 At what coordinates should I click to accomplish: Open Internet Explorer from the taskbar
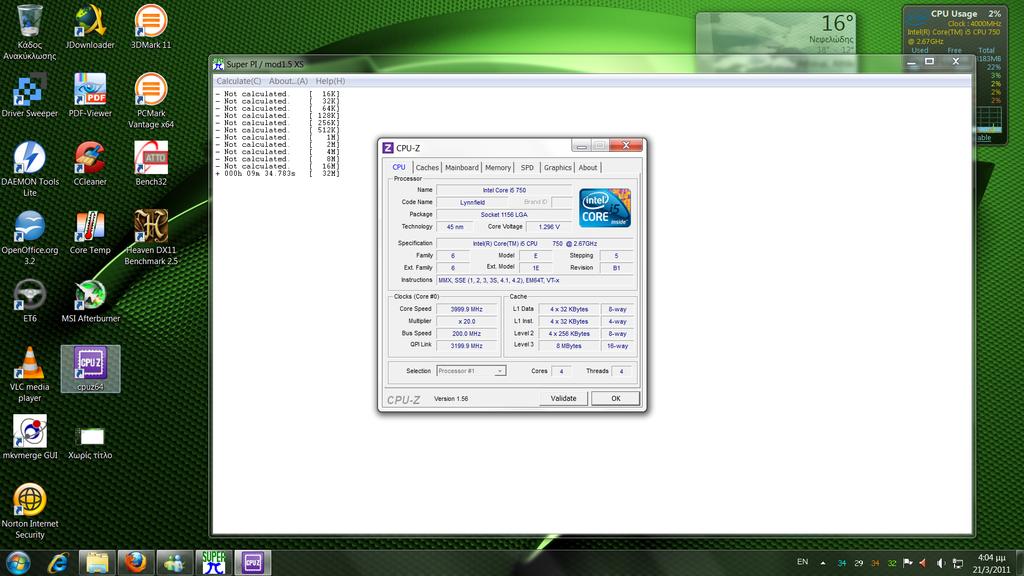[58, 562]
